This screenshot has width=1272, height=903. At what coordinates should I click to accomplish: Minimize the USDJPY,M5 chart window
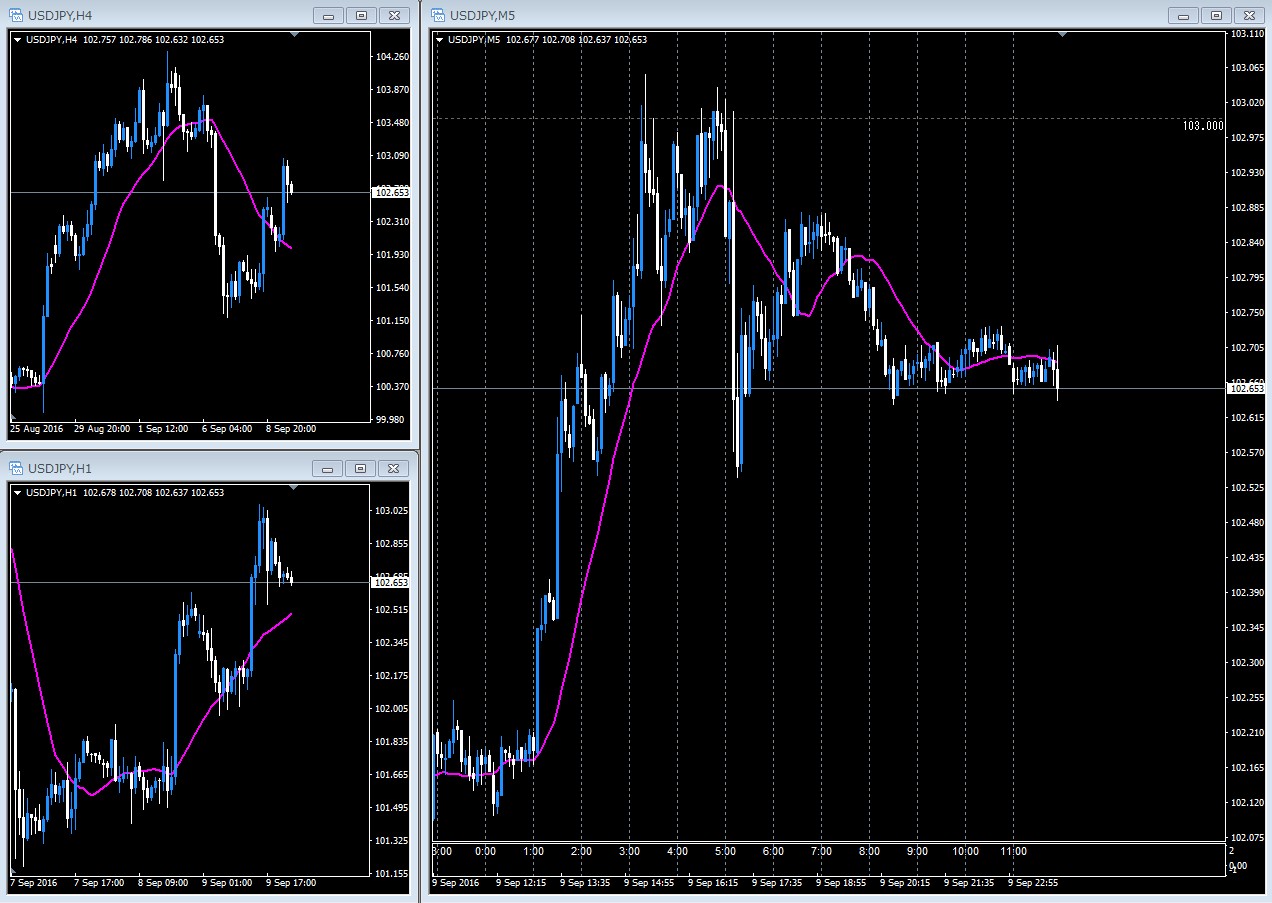click(1184, 15)
